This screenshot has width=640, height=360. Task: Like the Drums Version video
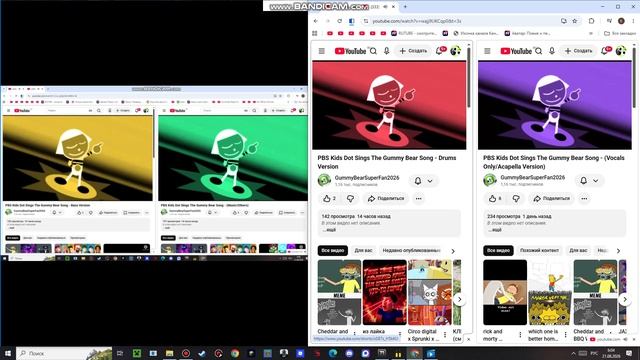coord(329,198)
